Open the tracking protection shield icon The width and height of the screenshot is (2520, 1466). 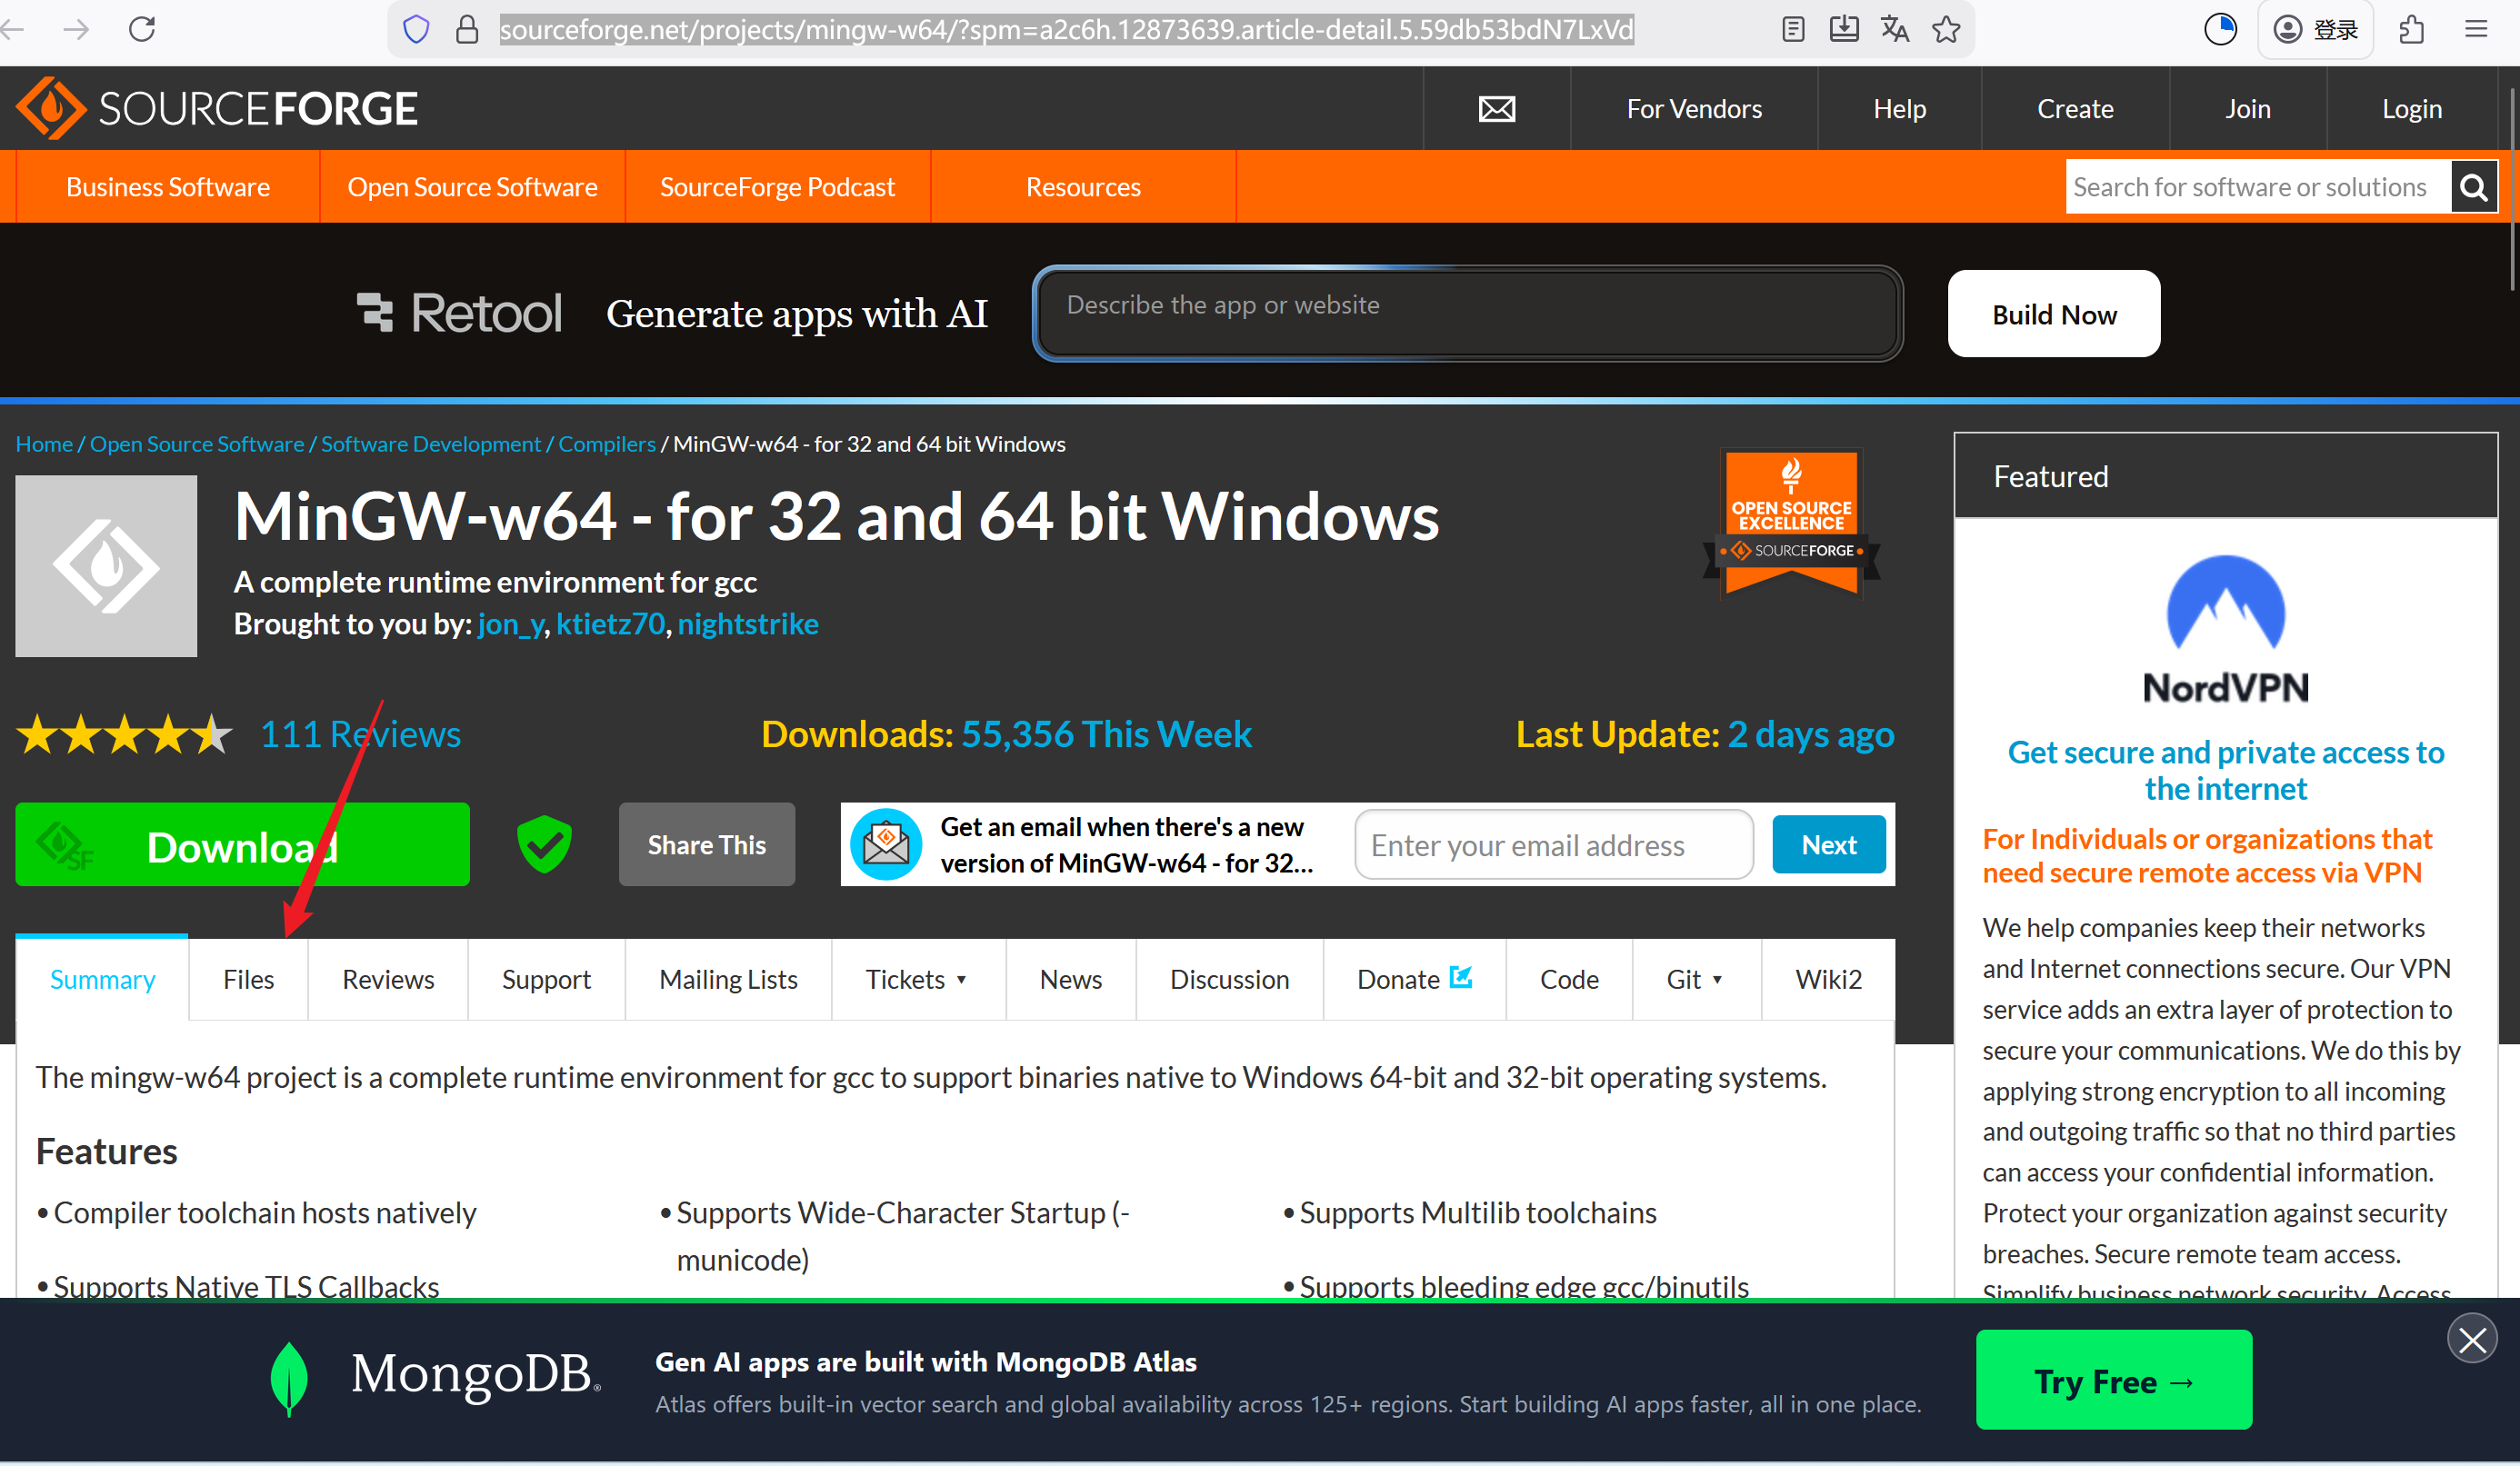416,29
